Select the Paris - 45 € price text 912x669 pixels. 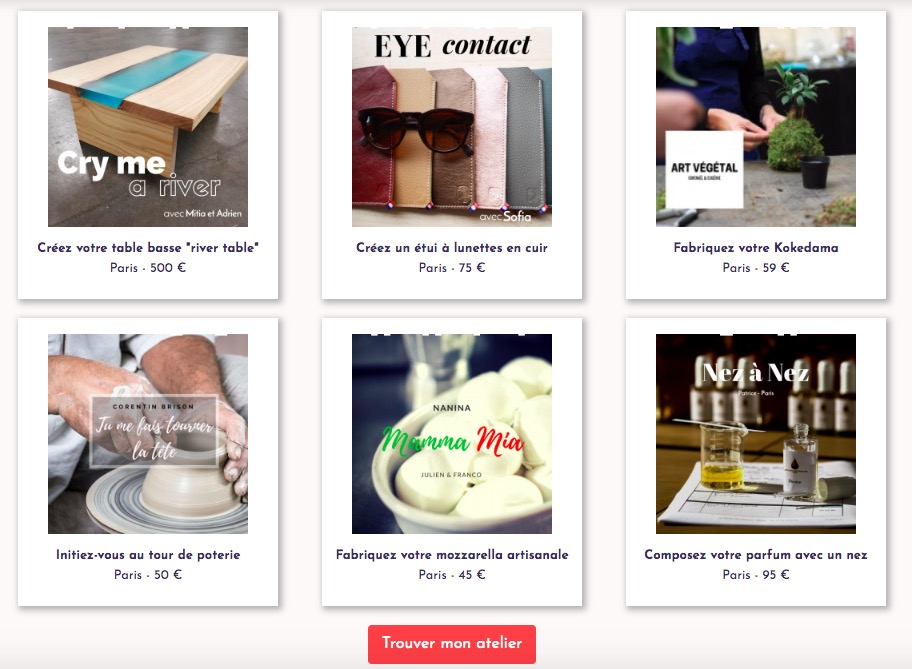pos(452,575)
